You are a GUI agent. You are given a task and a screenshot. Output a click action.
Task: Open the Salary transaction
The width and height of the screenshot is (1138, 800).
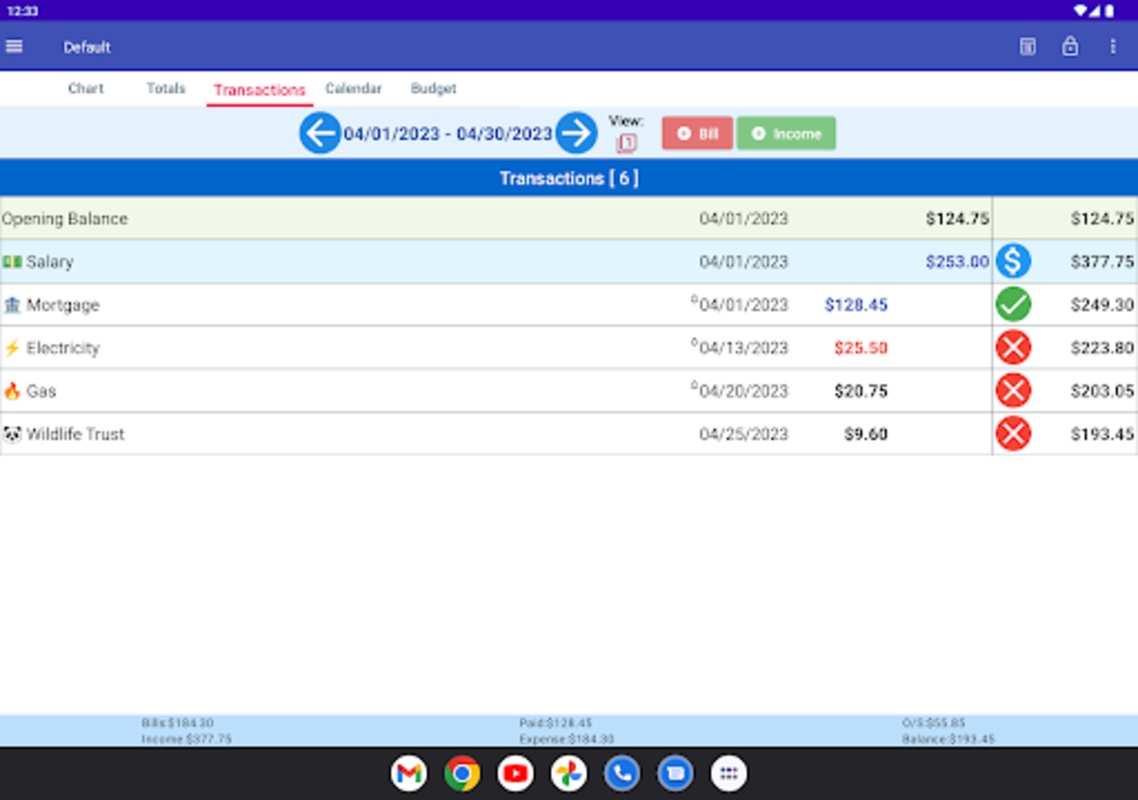[569, 261]
